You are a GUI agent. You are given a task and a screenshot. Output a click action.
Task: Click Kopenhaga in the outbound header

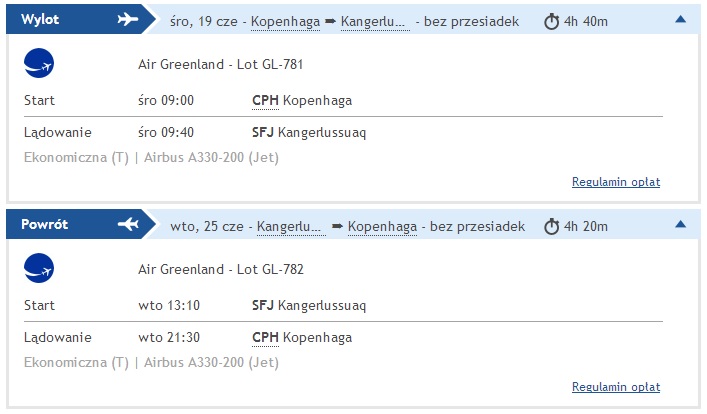pyautogui.click(x=285, y=22)
